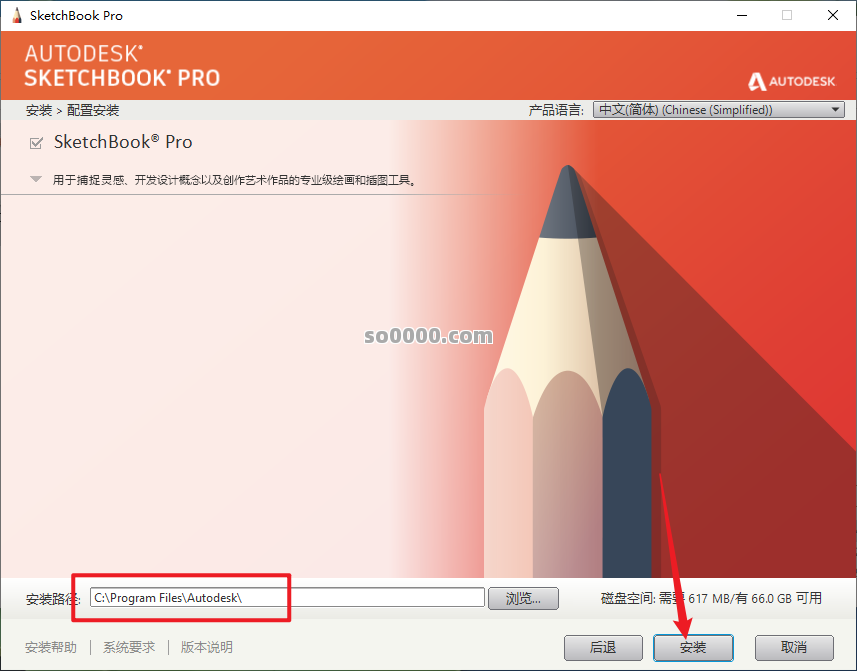The height and width of the screenshot is (671, 857).
Task: Start installation with the 安装 button
Action: (x=693, y=648)
